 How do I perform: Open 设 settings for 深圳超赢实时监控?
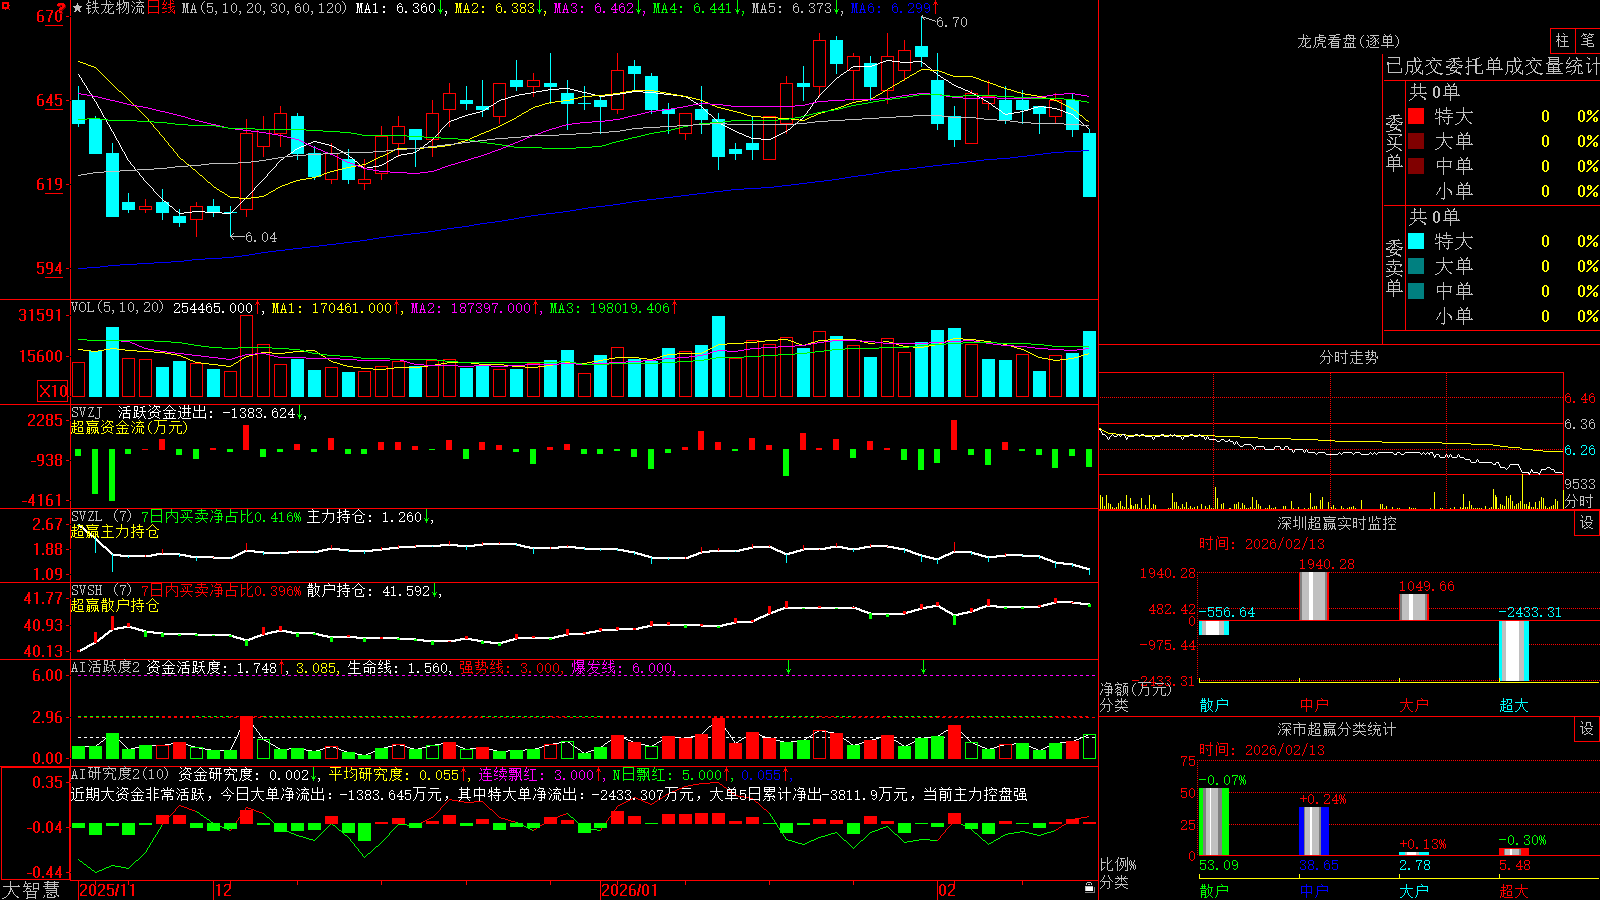(x=1587, y=523)
